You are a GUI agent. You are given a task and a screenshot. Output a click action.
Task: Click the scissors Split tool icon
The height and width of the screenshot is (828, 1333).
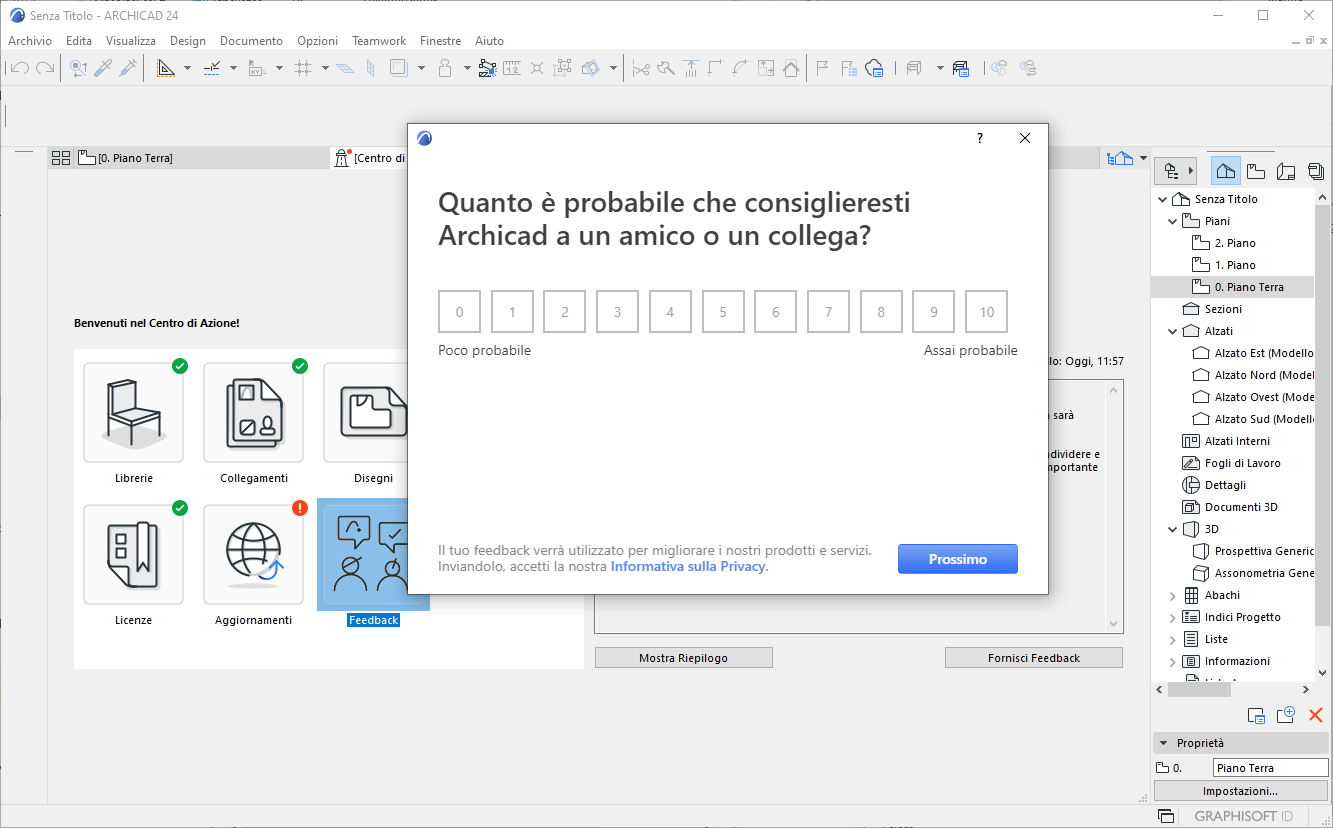[641, 68]
